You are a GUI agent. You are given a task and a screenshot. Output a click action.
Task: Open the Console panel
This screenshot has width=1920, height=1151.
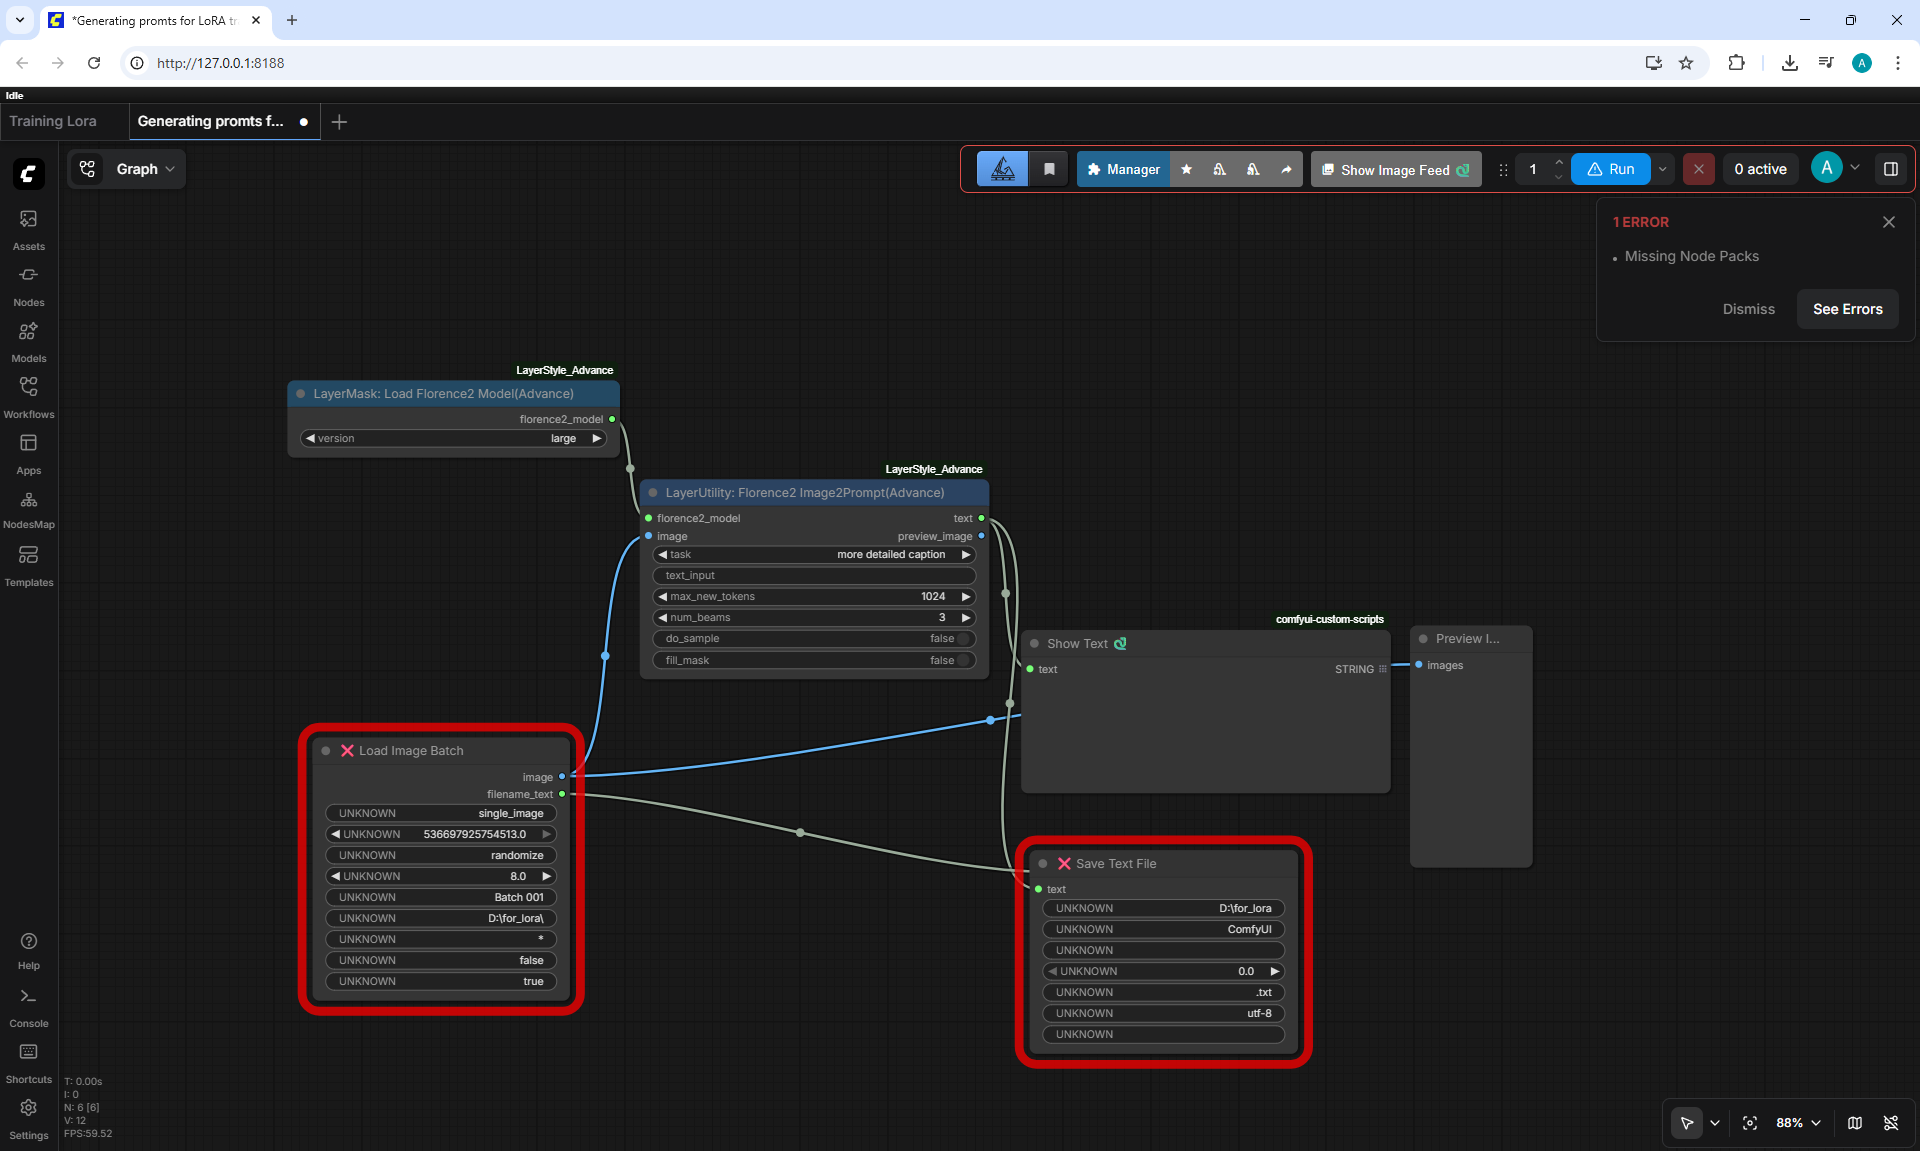point(28,1006)
